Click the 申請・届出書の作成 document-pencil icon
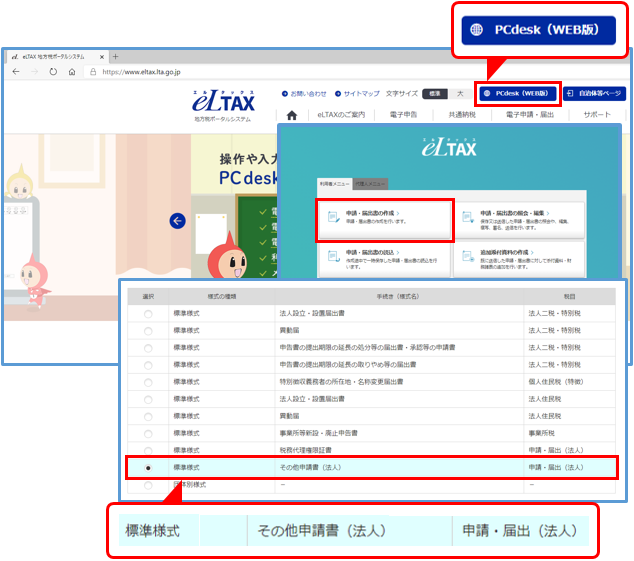The image size is (634, 561). click(x=334, y=217)
